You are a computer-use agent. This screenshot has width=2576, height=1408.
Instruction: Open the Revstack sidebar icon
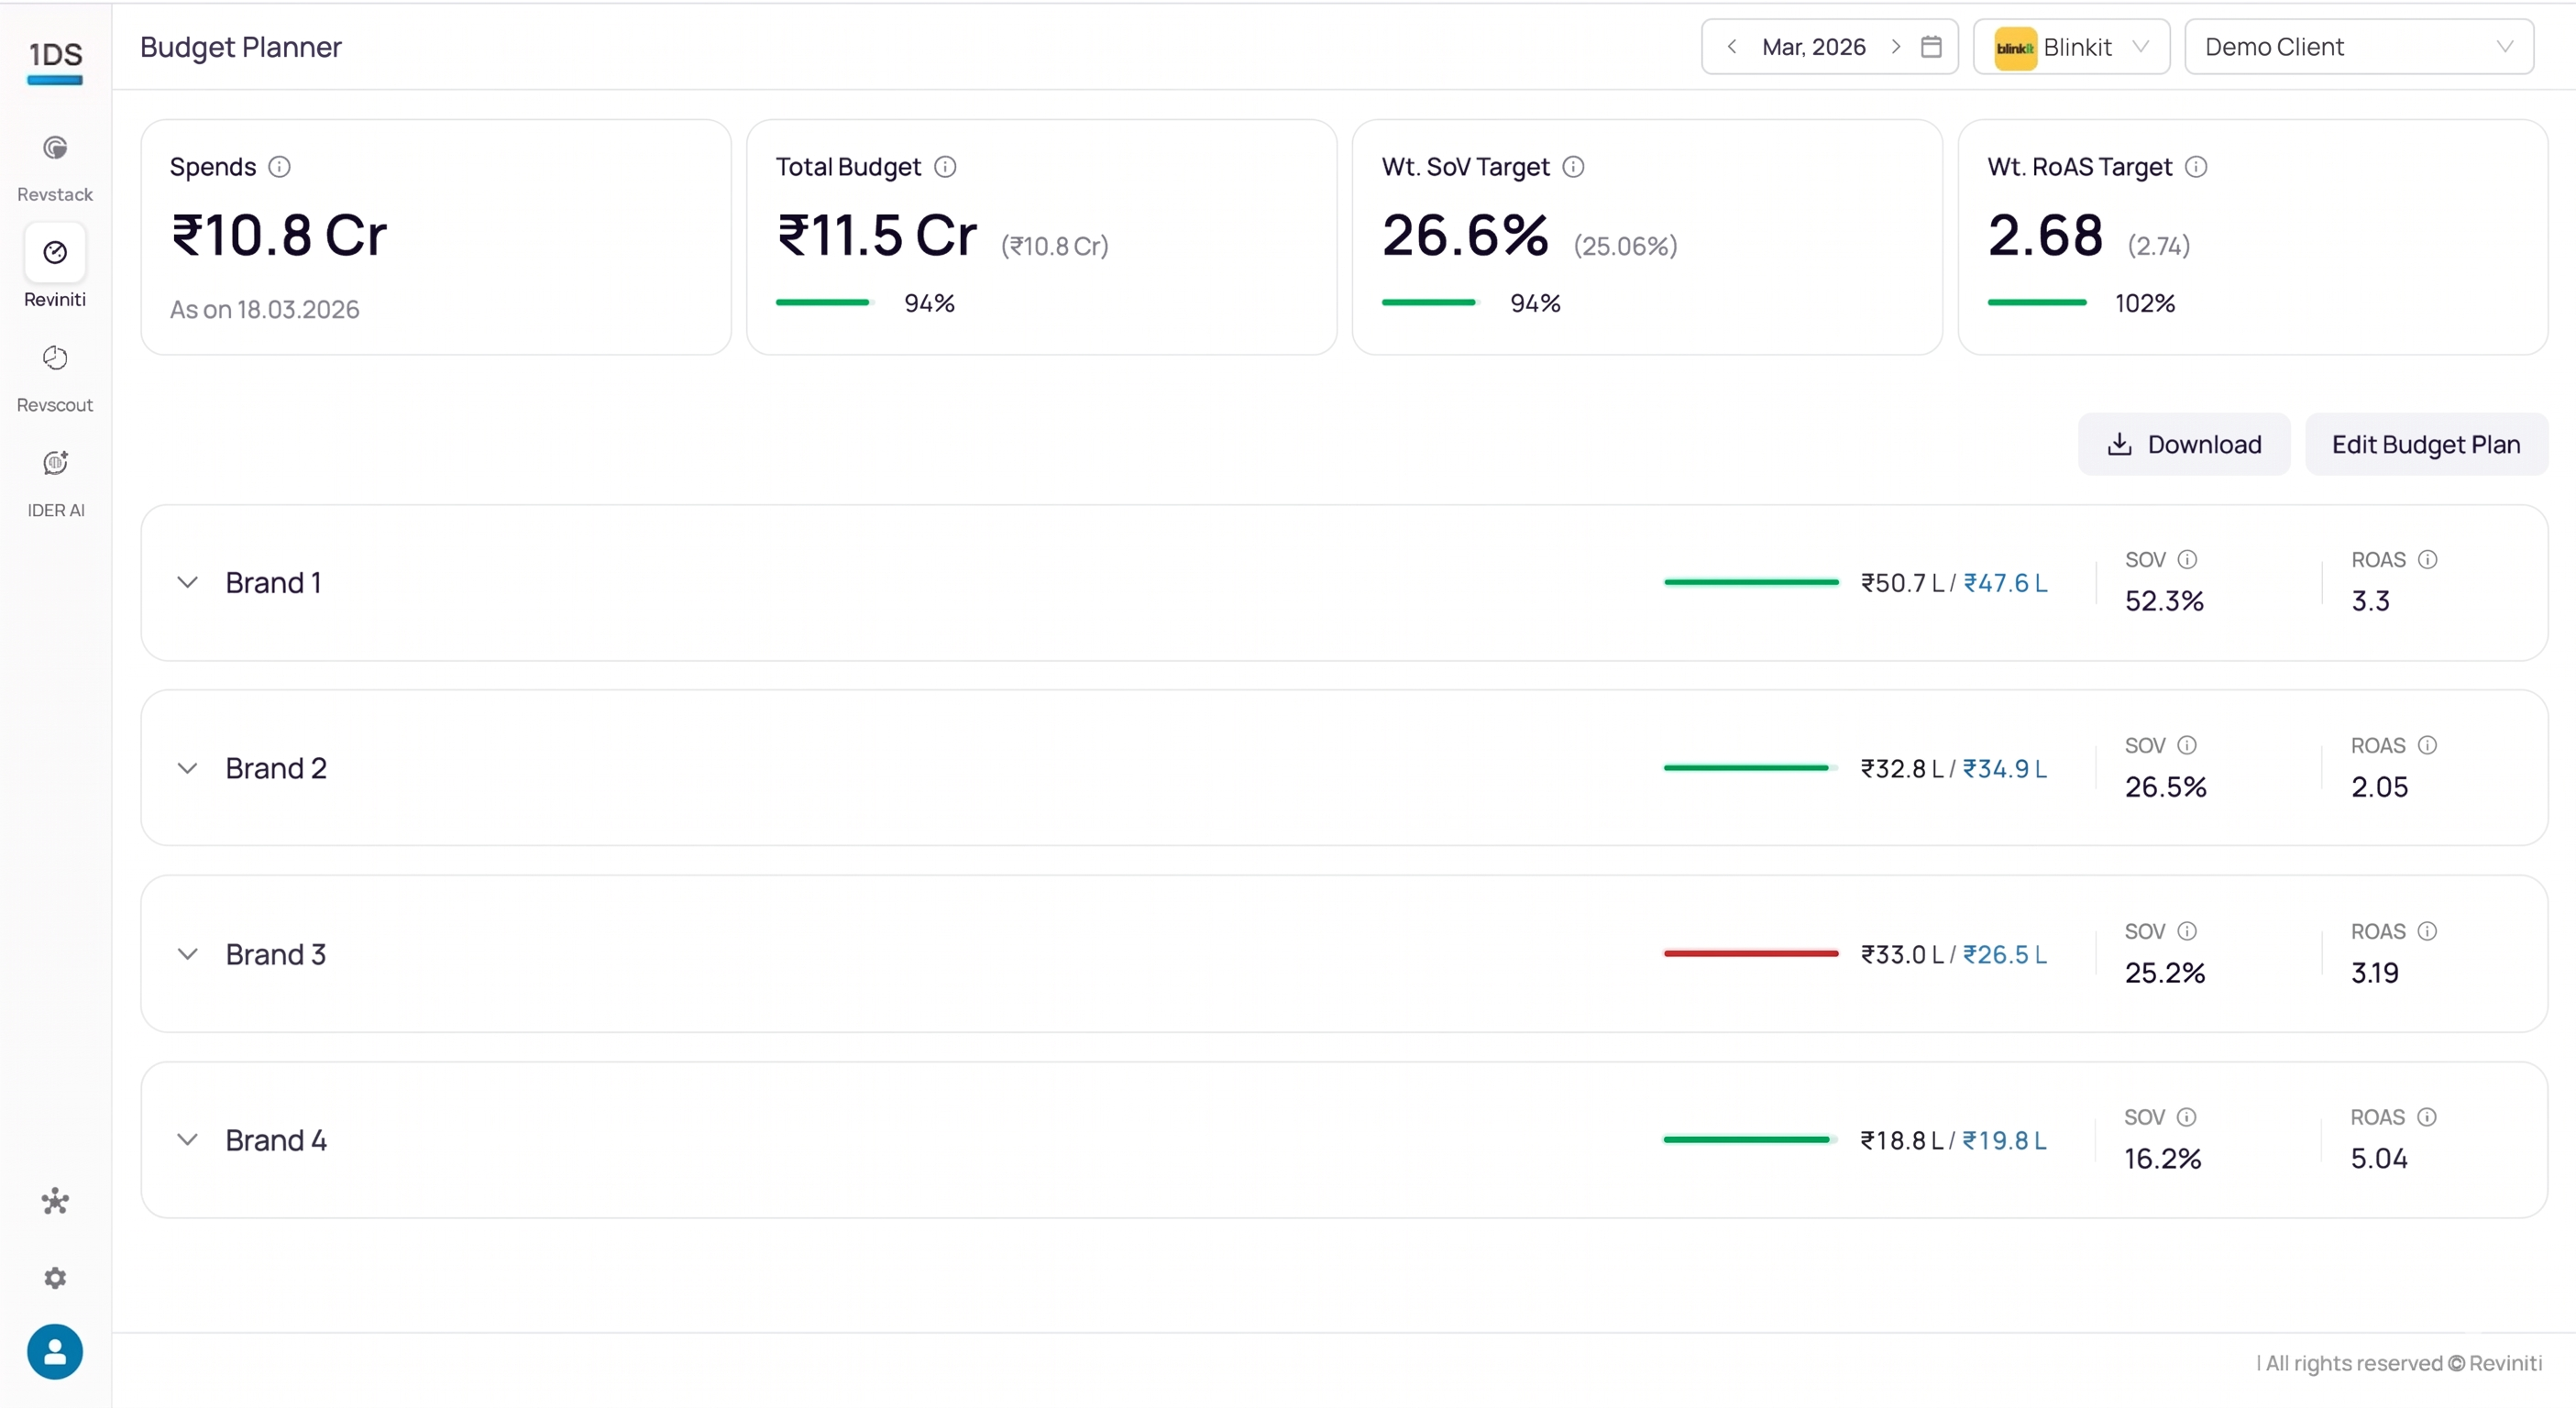point(55,149)
